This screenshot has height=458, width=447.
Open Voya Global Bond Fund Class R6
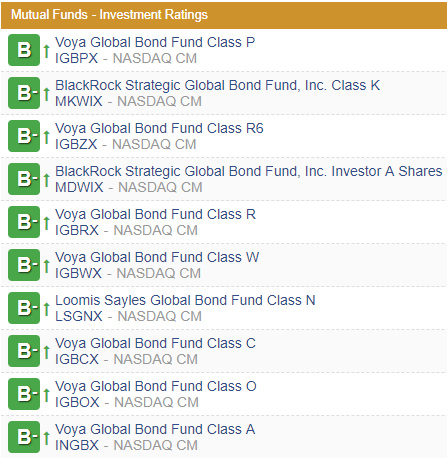(x=159, y=128)
